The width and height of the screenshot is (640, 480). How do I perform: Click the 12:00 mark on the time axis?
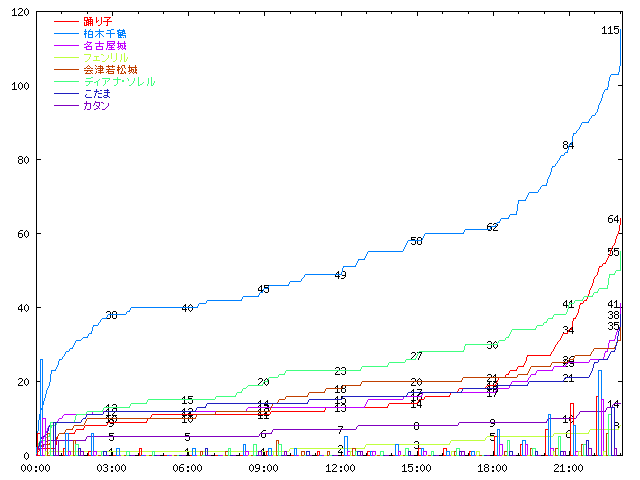[x=340, y=468]
